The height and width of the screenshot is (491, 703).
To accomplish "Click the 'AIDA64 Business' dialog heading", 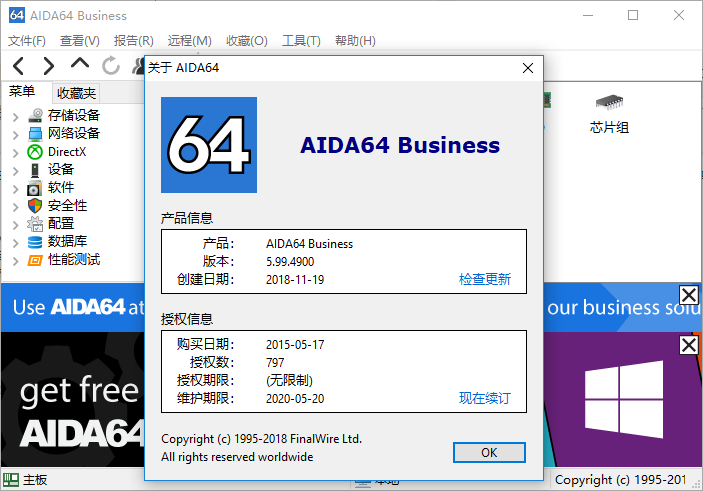I will (400, 145).
